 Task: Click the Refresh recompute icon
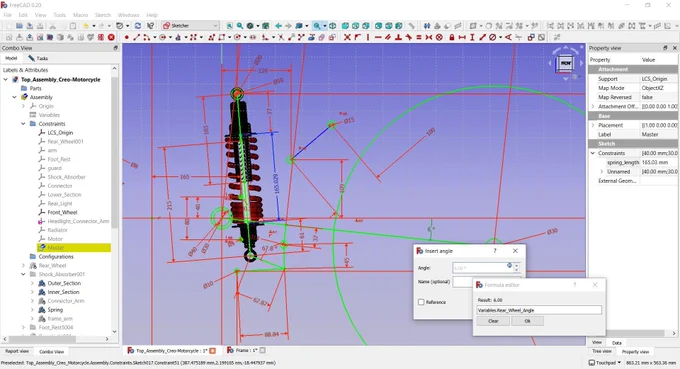(138, 26)
